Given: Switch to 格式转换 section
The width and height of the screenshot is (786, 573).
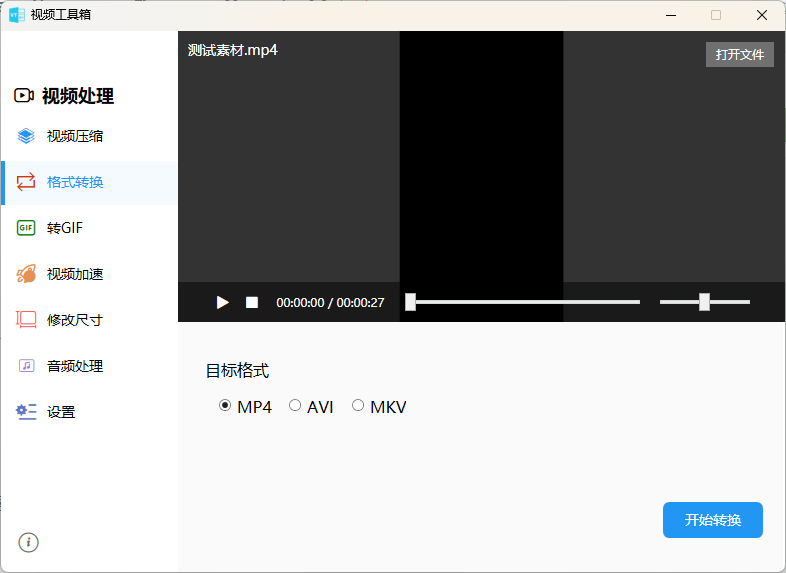Looking at the screenshot, I should (x=90, y=182).
